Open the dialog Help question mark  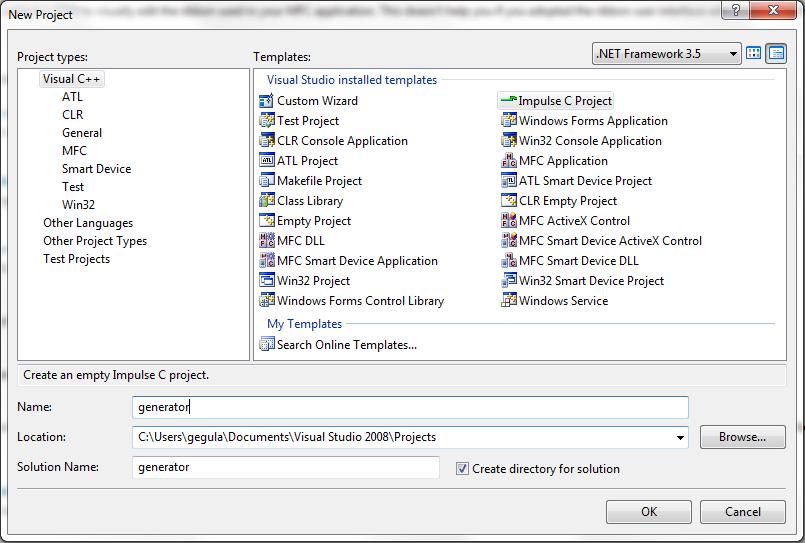(735, 10)
